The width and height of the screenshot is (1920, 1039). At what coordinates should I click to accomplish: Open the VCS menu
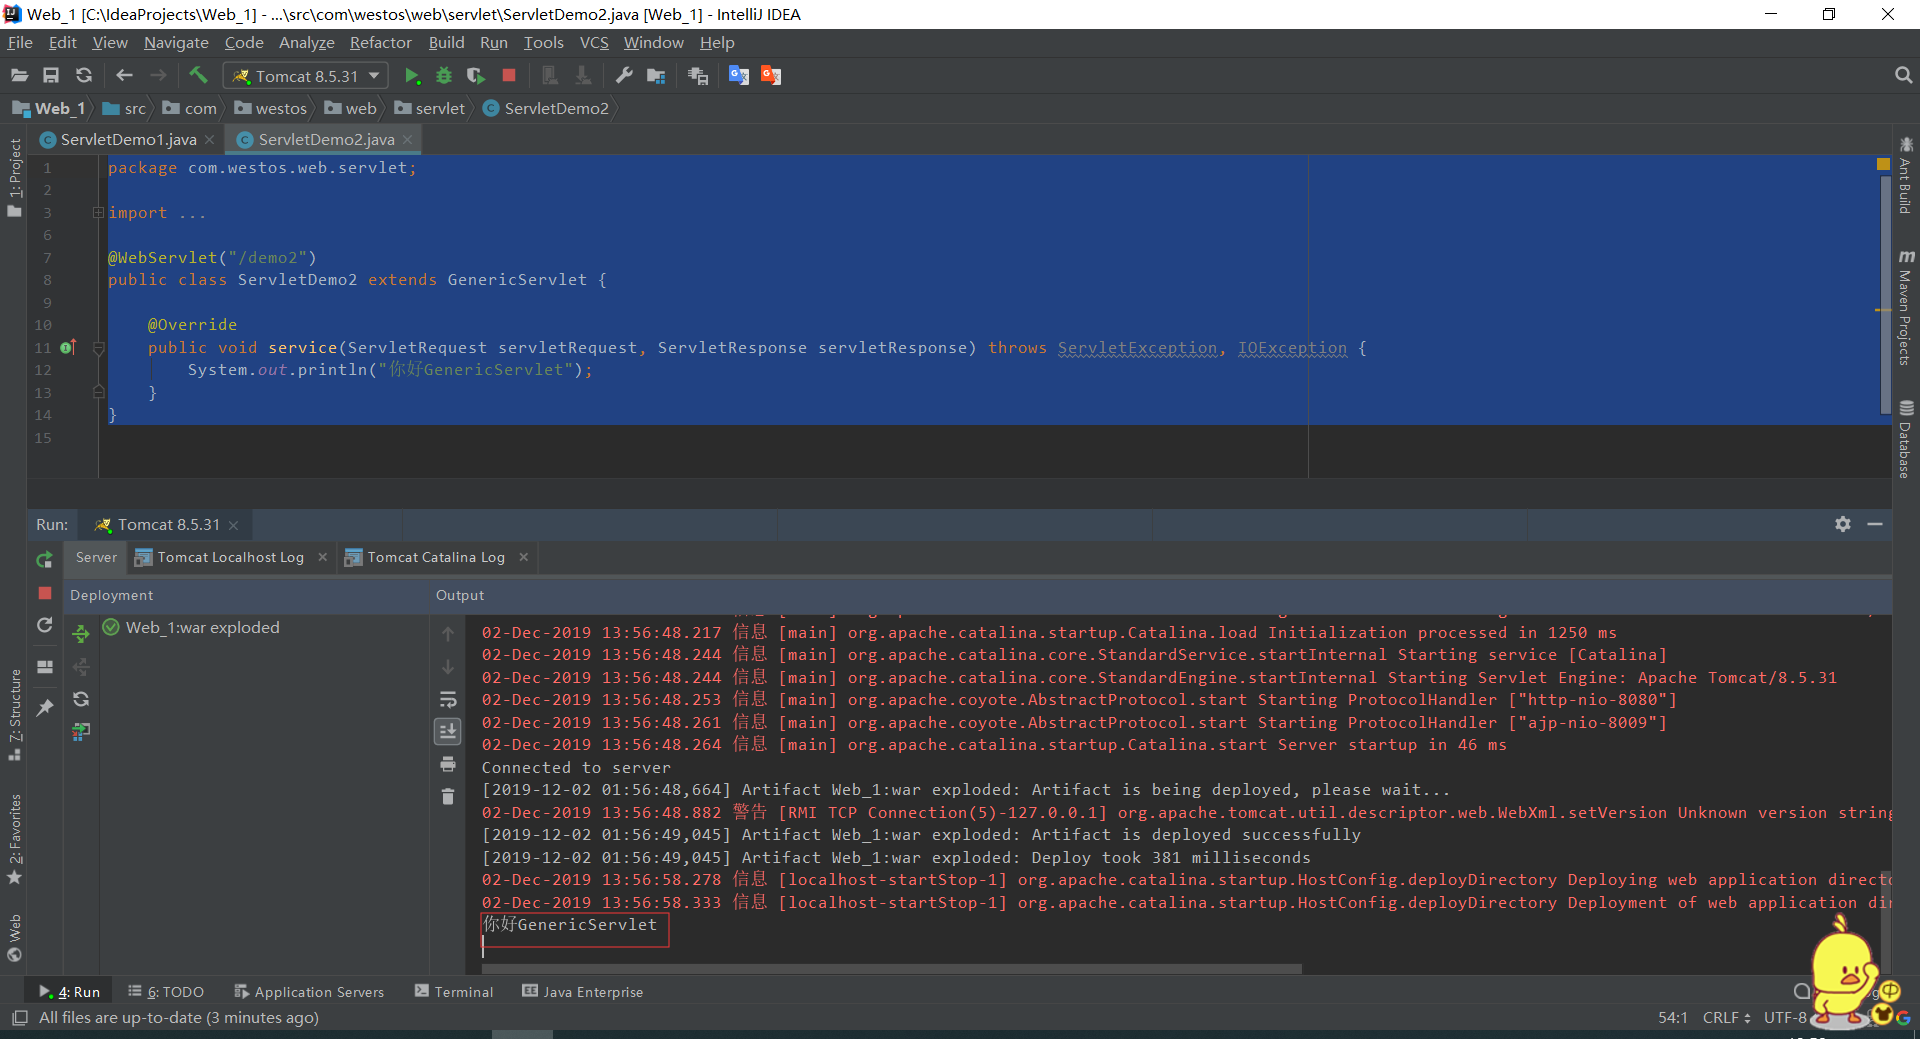click(594, 42)
